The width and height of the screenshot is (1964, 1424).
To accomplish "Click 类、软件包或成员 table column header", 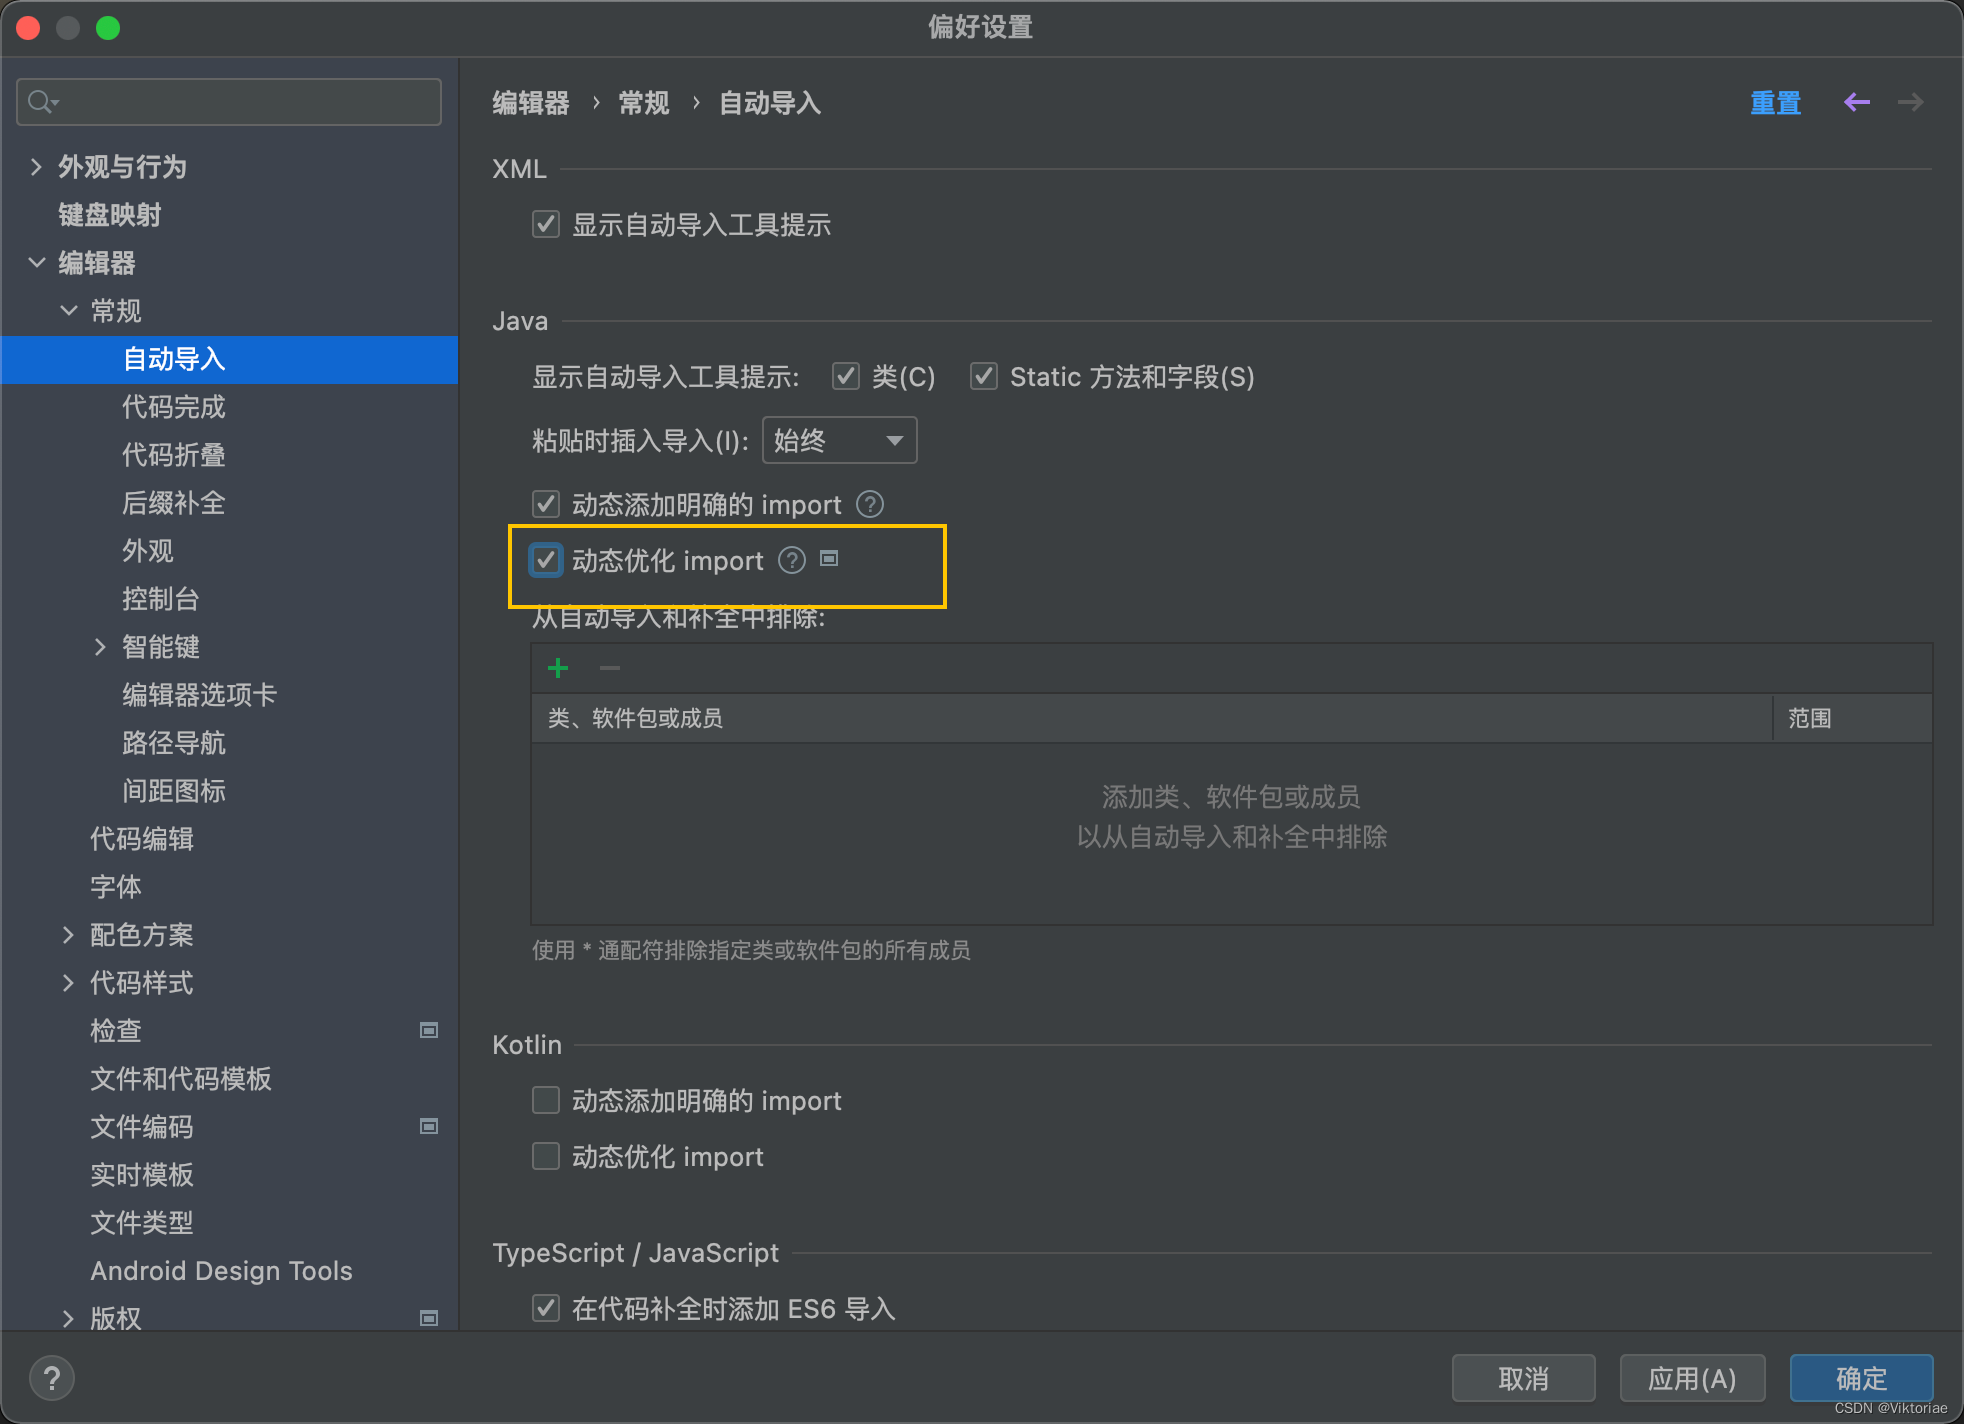I will pyautogui.click(x=1152, y=718).
